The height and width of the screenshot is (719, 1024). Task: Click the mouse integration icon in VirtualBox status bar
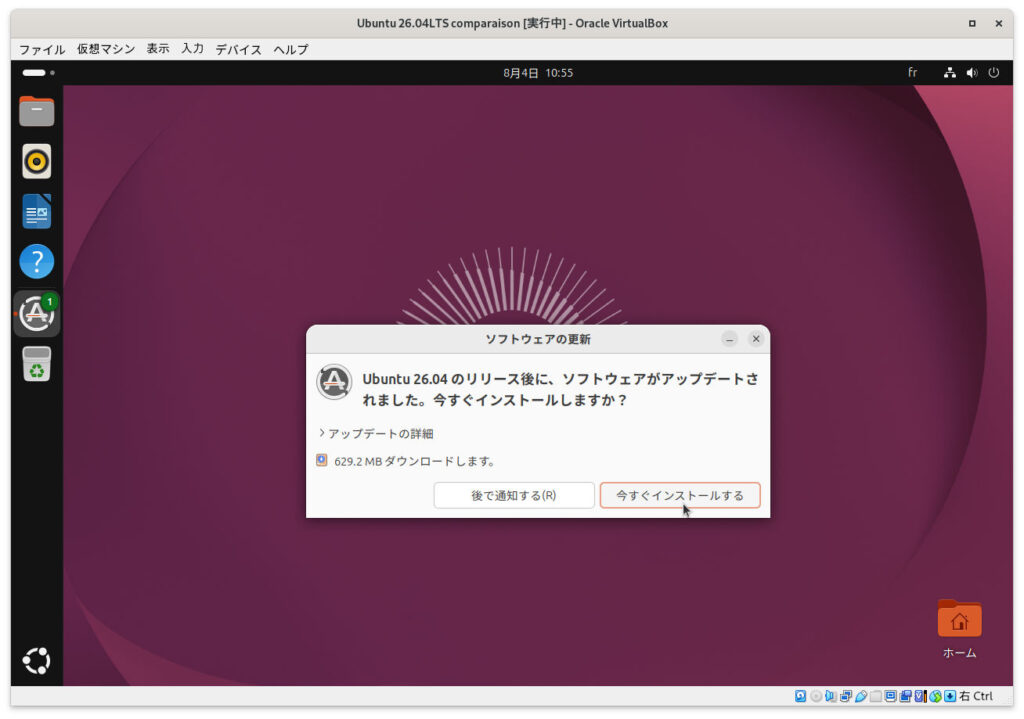point(935,696)
